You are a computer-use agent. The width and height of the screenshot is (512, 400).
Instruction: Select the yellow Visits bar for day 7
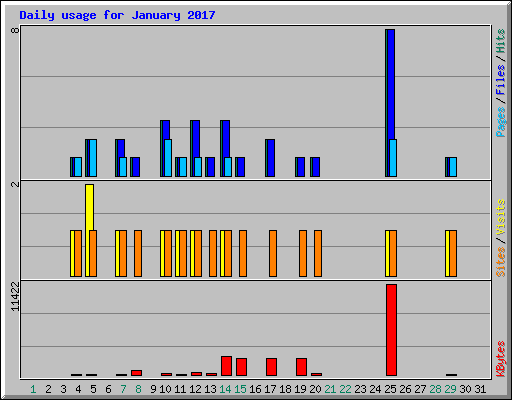tap(117, 253)
